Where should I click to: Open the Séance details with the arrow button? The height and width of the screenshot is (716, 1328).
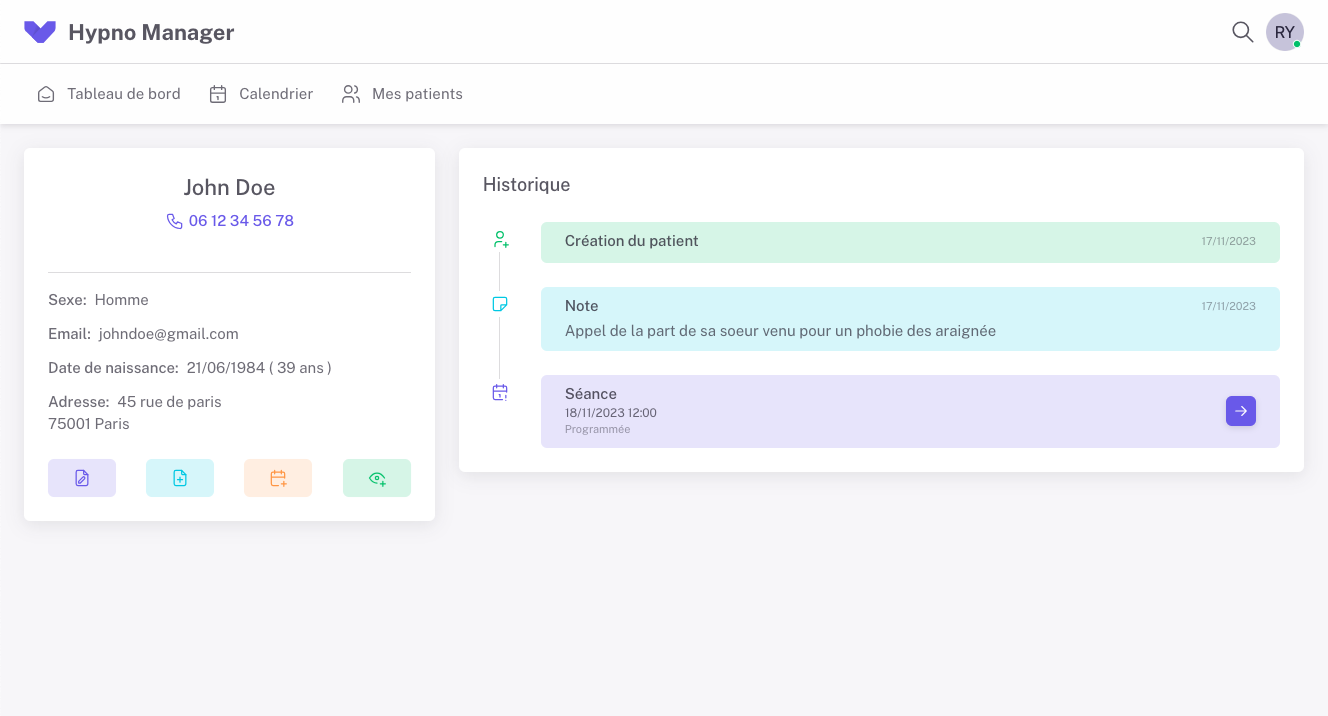1240,411
